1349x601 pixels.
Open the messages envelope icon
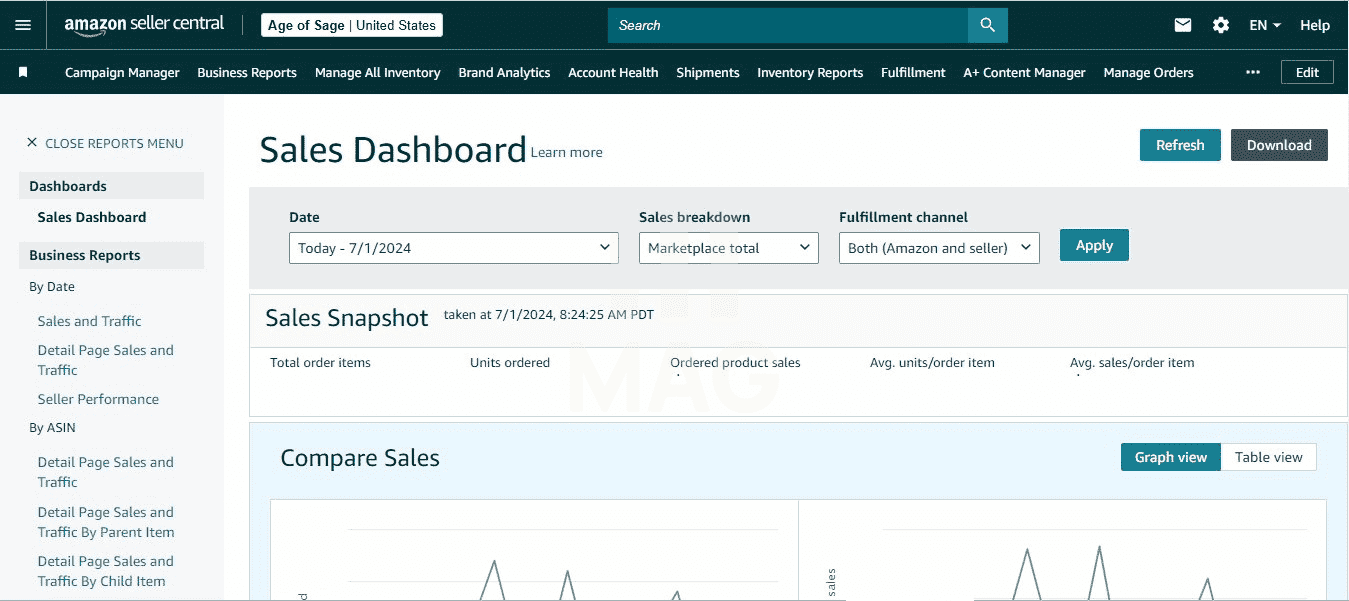click(x=1183, y=25)
